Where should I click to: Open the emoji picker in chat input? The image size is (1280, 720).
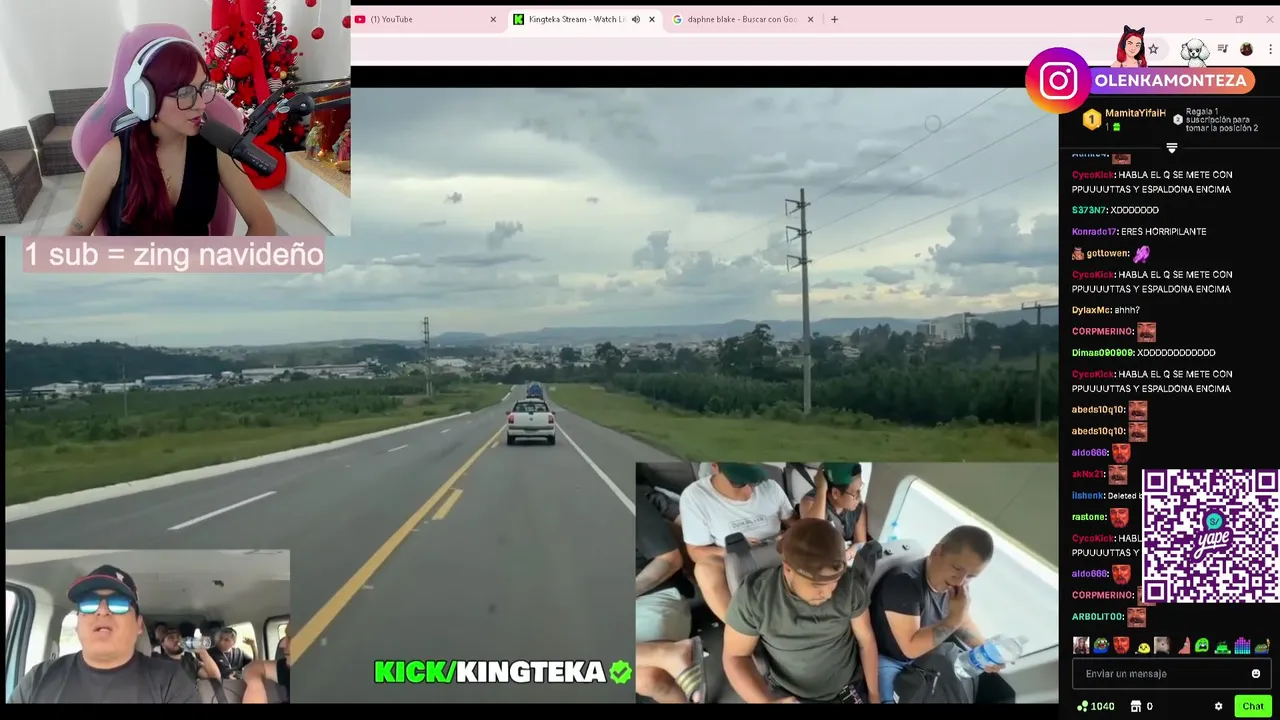(1256, 674)
